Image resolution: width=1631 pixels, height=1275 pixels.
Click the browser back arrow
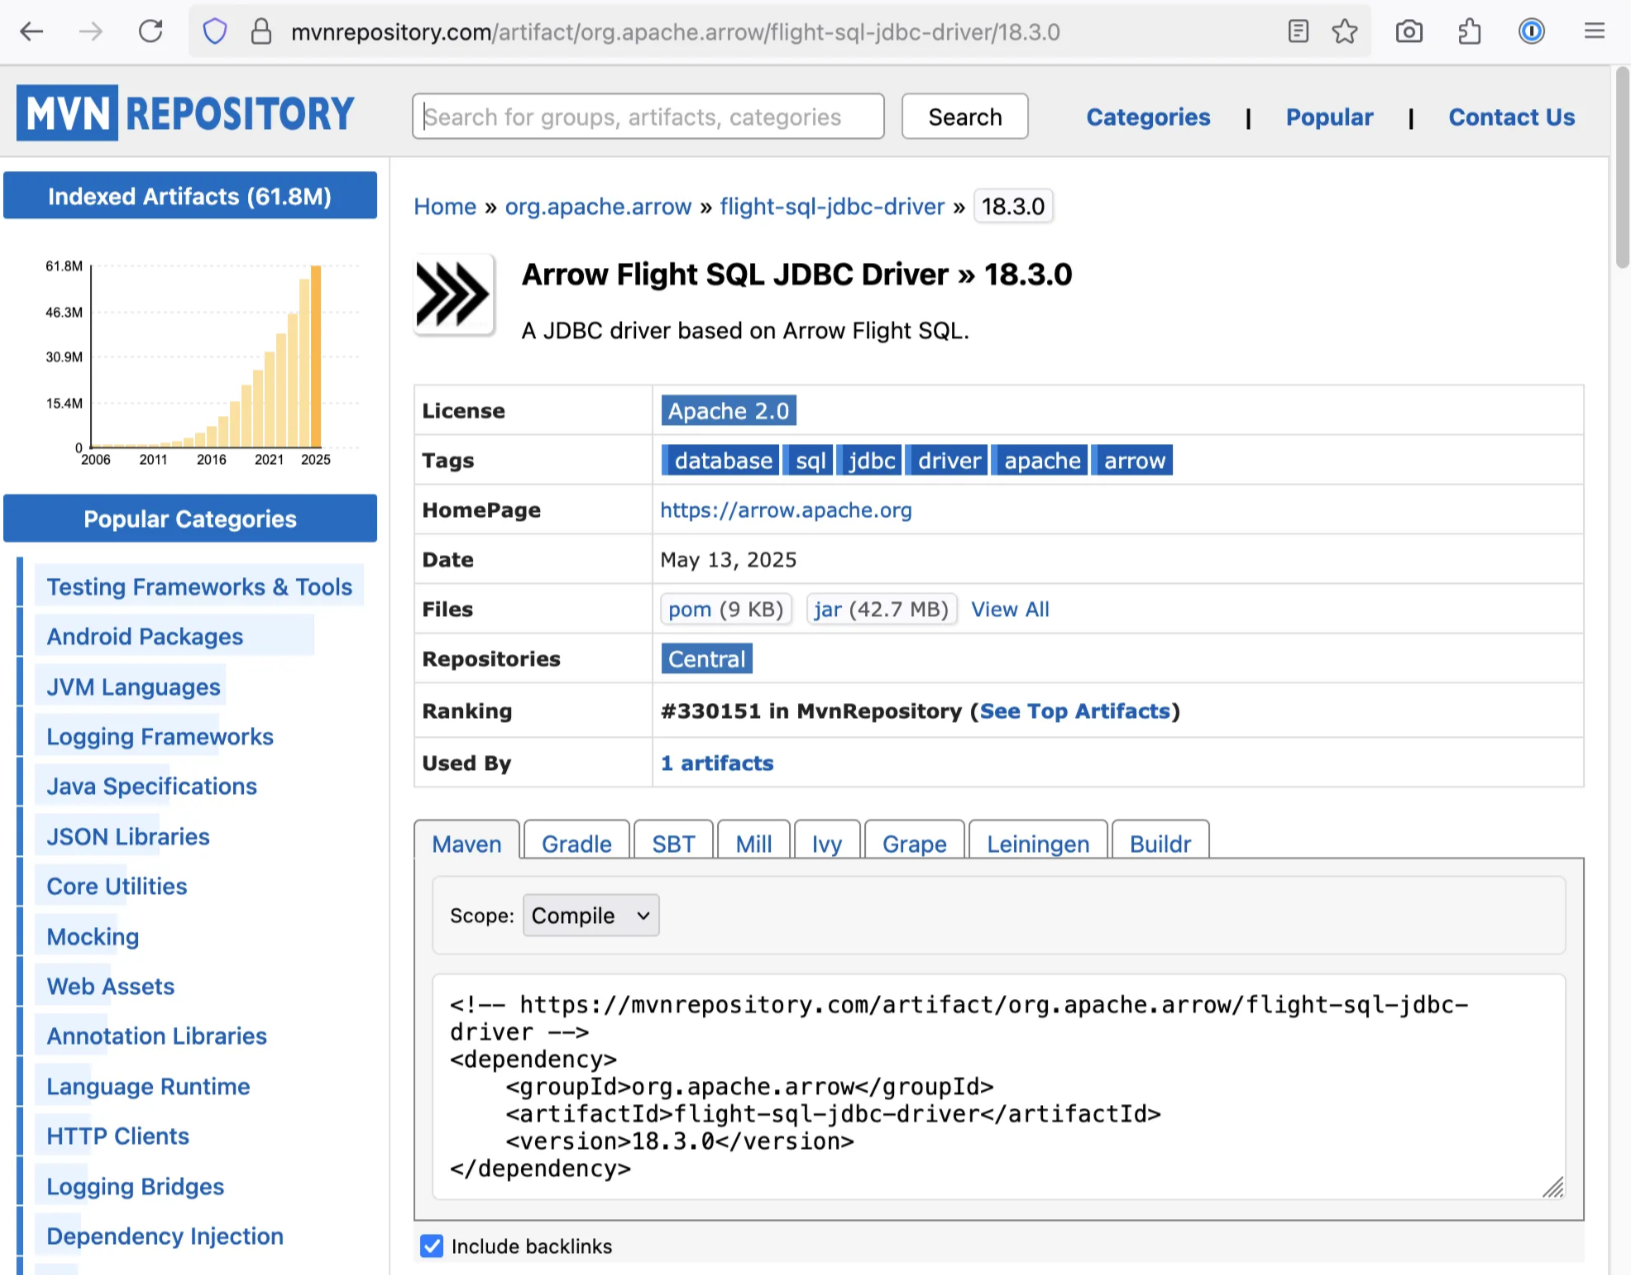pyautogui.click(x=32, y=32)
